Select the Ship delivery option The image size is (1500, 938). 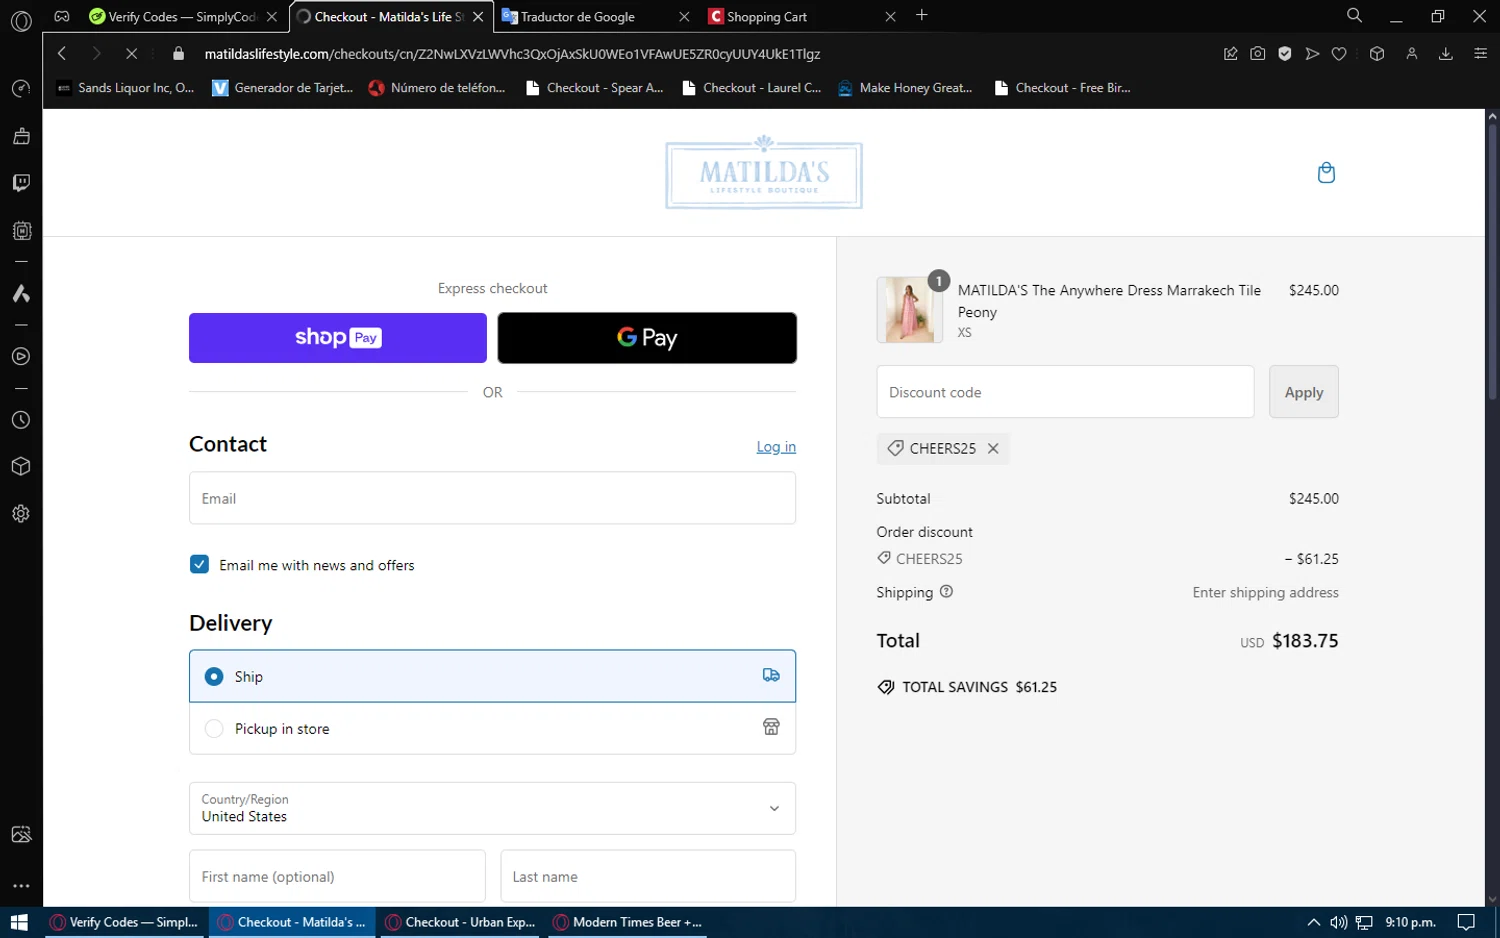(492, 676)
